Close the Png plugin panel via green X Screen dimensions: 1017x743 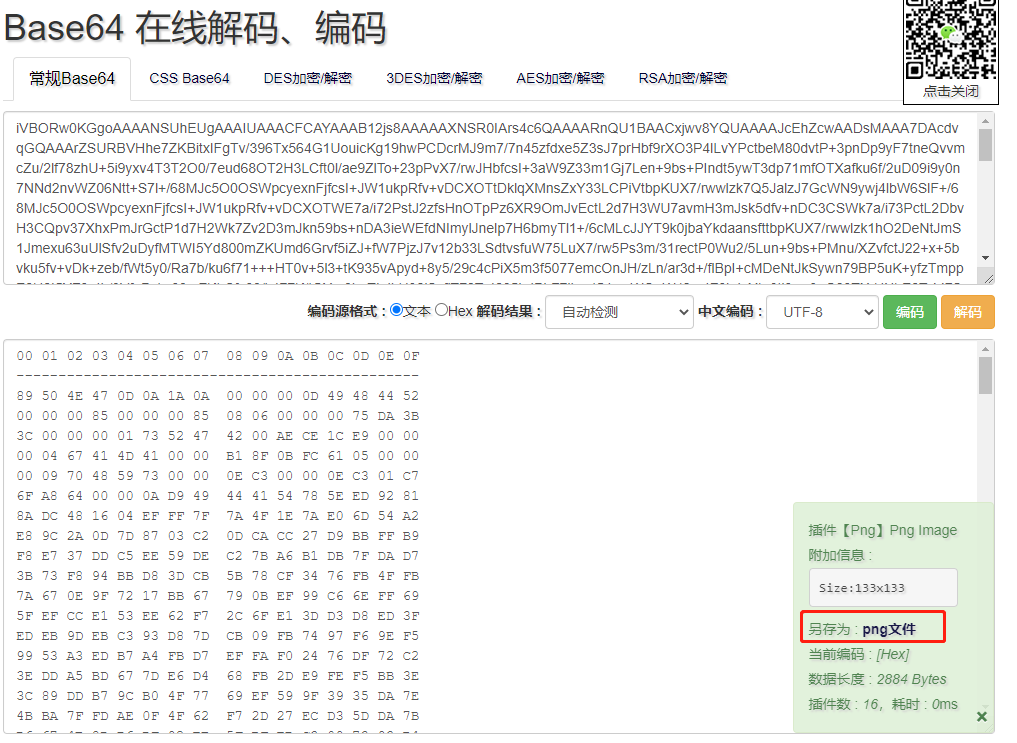point(981,717)
